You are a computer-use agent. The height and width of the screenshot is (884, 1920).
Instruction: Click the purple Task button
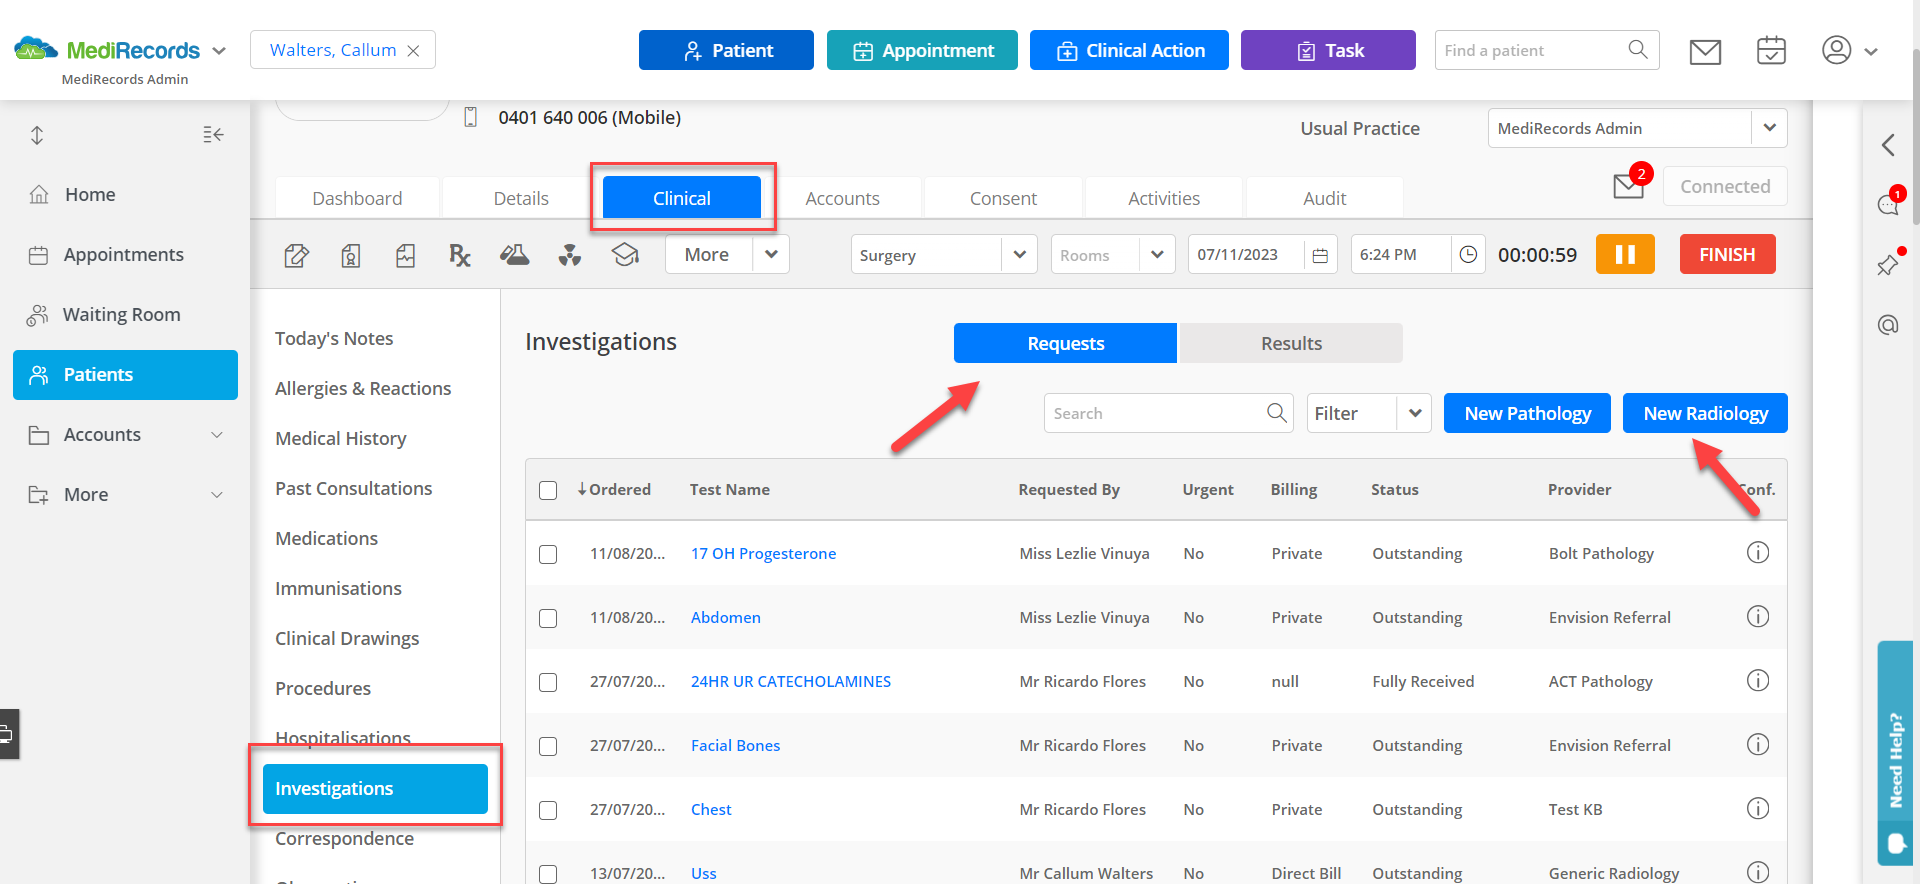coord(1328,50)
